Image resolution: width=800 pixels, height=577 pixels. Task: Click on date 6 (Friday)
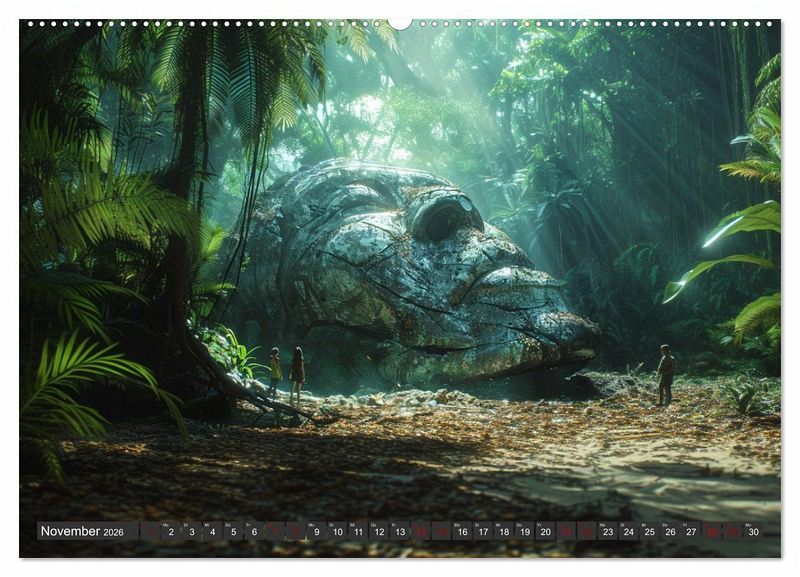coord(253,532)
